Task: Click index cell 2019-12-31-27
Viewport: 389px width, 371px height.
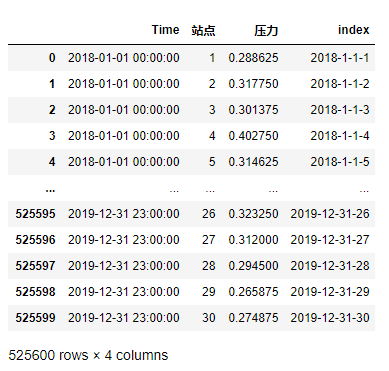Action: click(x=330, y=240)
